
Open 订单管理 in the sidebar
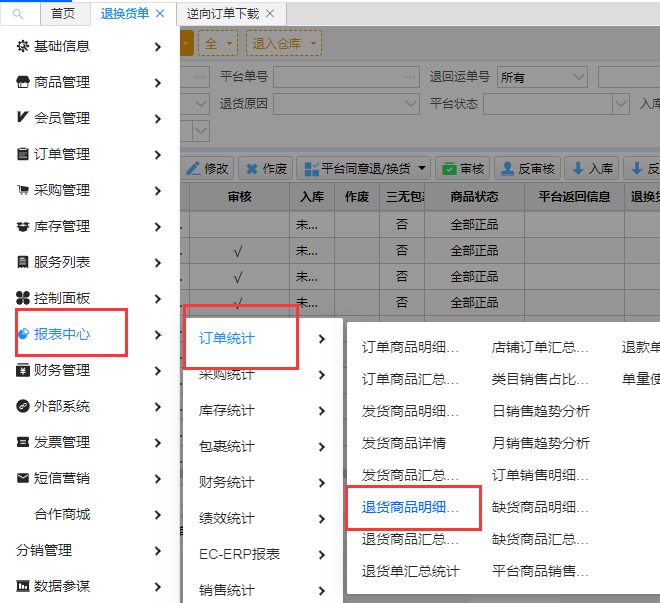62,154
